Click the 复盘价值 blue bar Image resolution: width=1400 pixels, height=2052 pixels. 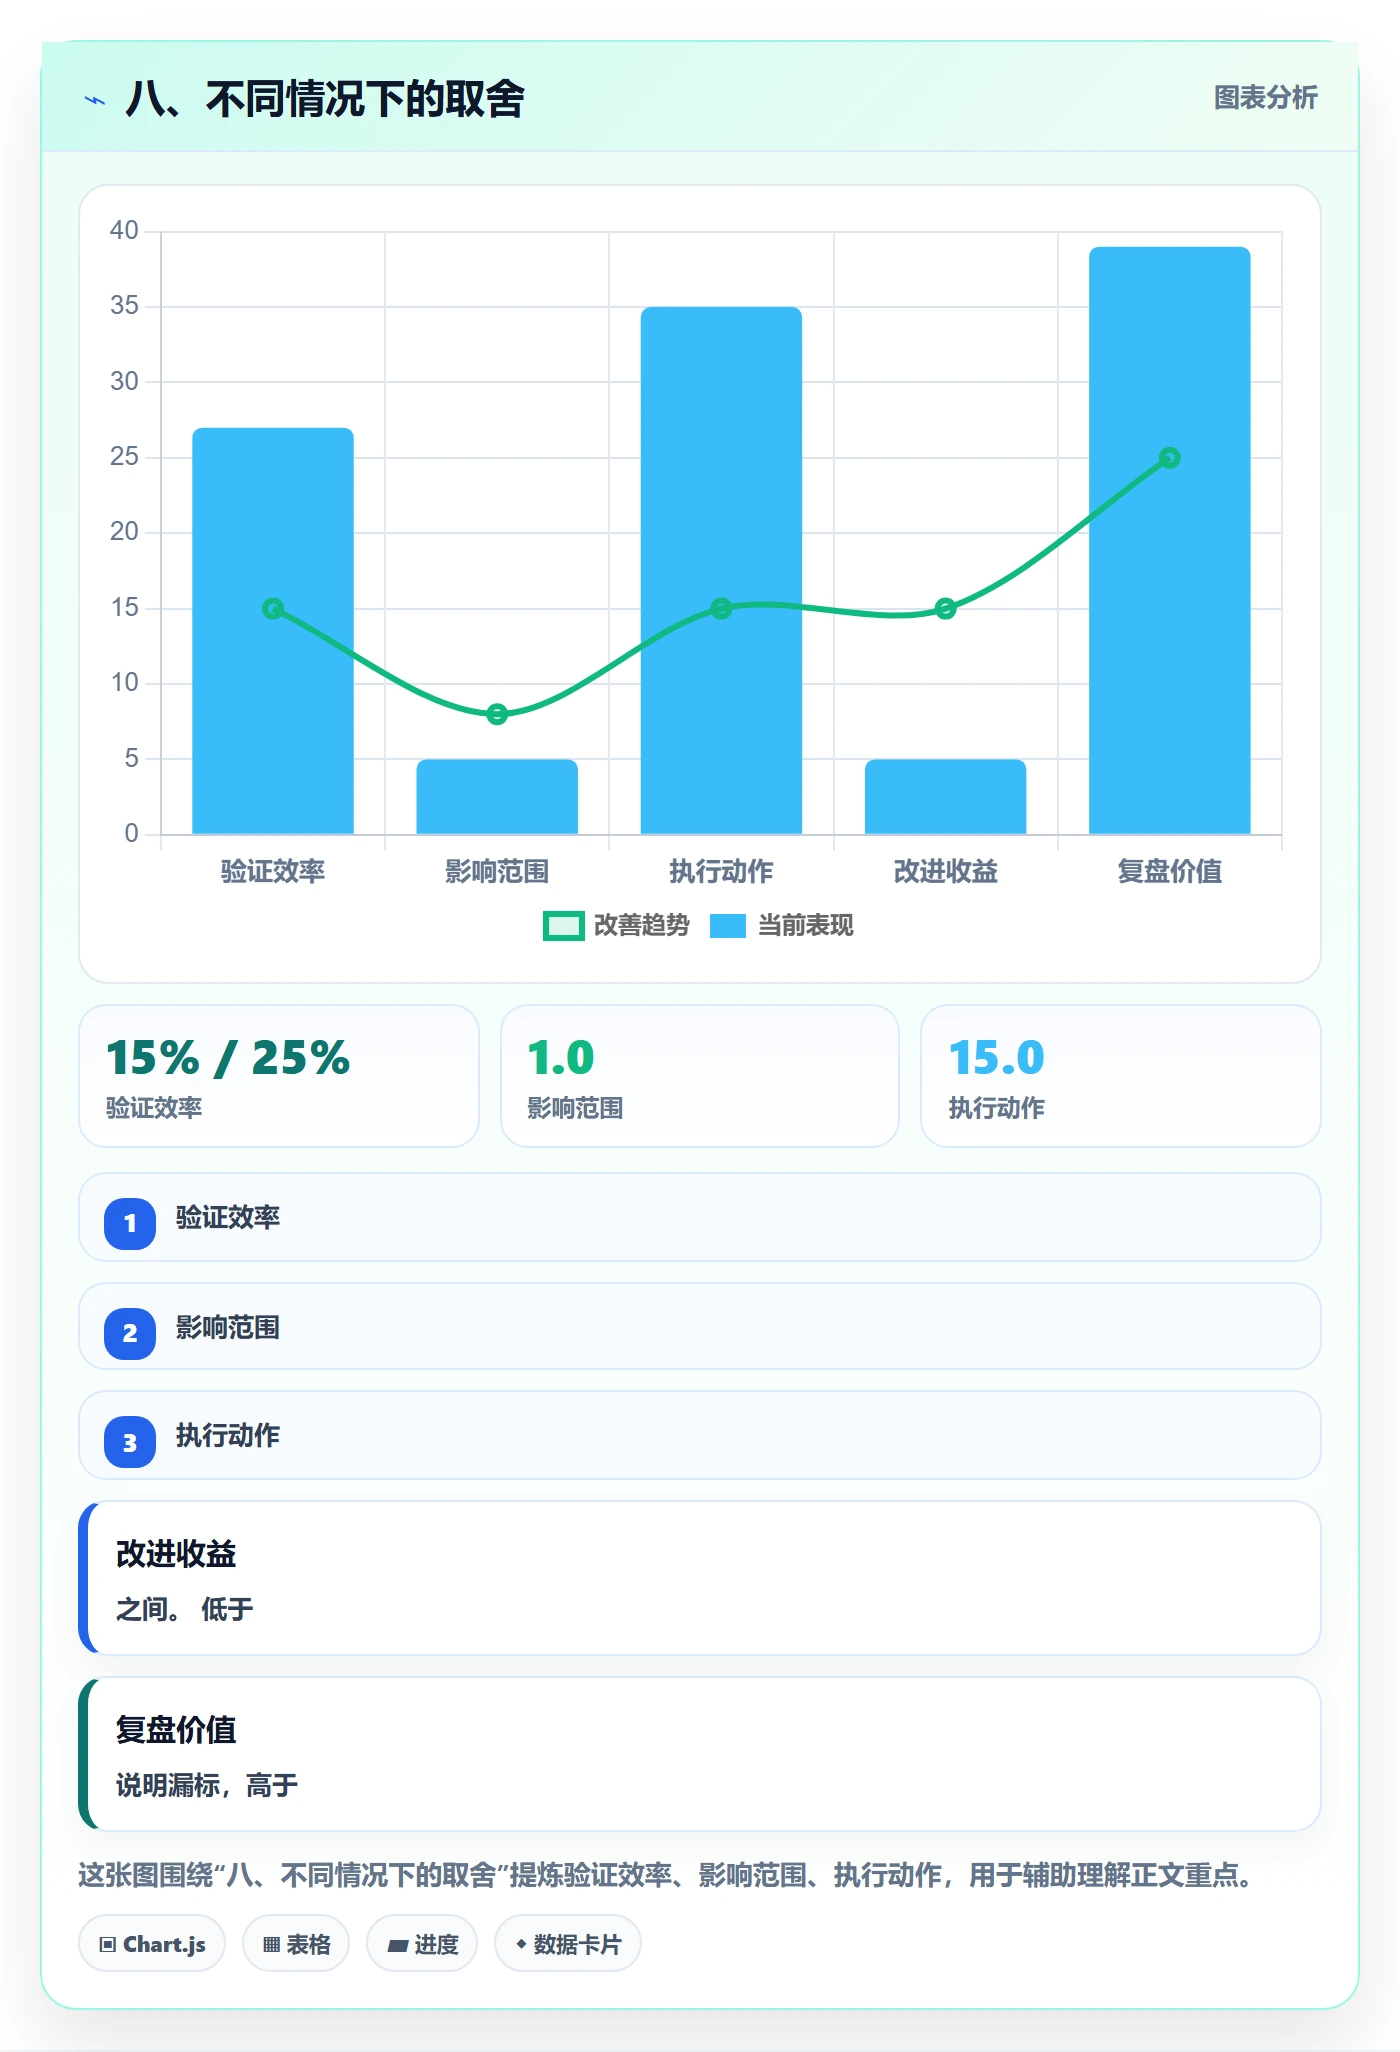pyautogui.click(x=1170, y=541)
